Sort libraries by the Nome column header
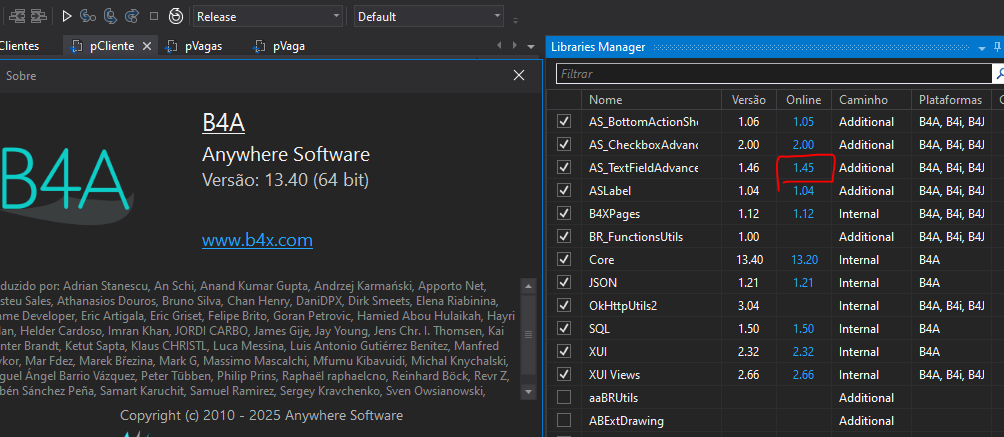 (x=651, y=100)
